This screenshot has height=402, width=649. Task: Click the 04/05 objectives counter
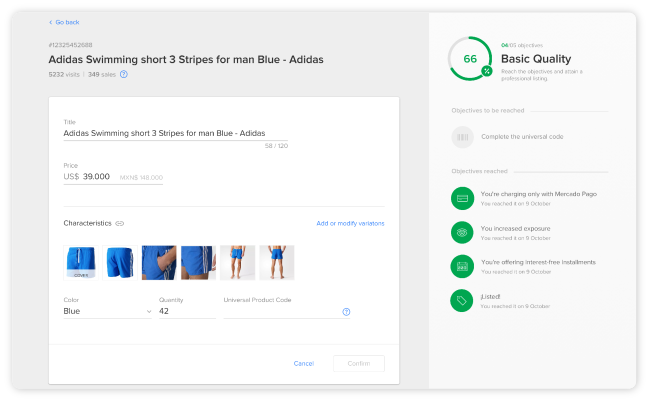click(522, 45)
